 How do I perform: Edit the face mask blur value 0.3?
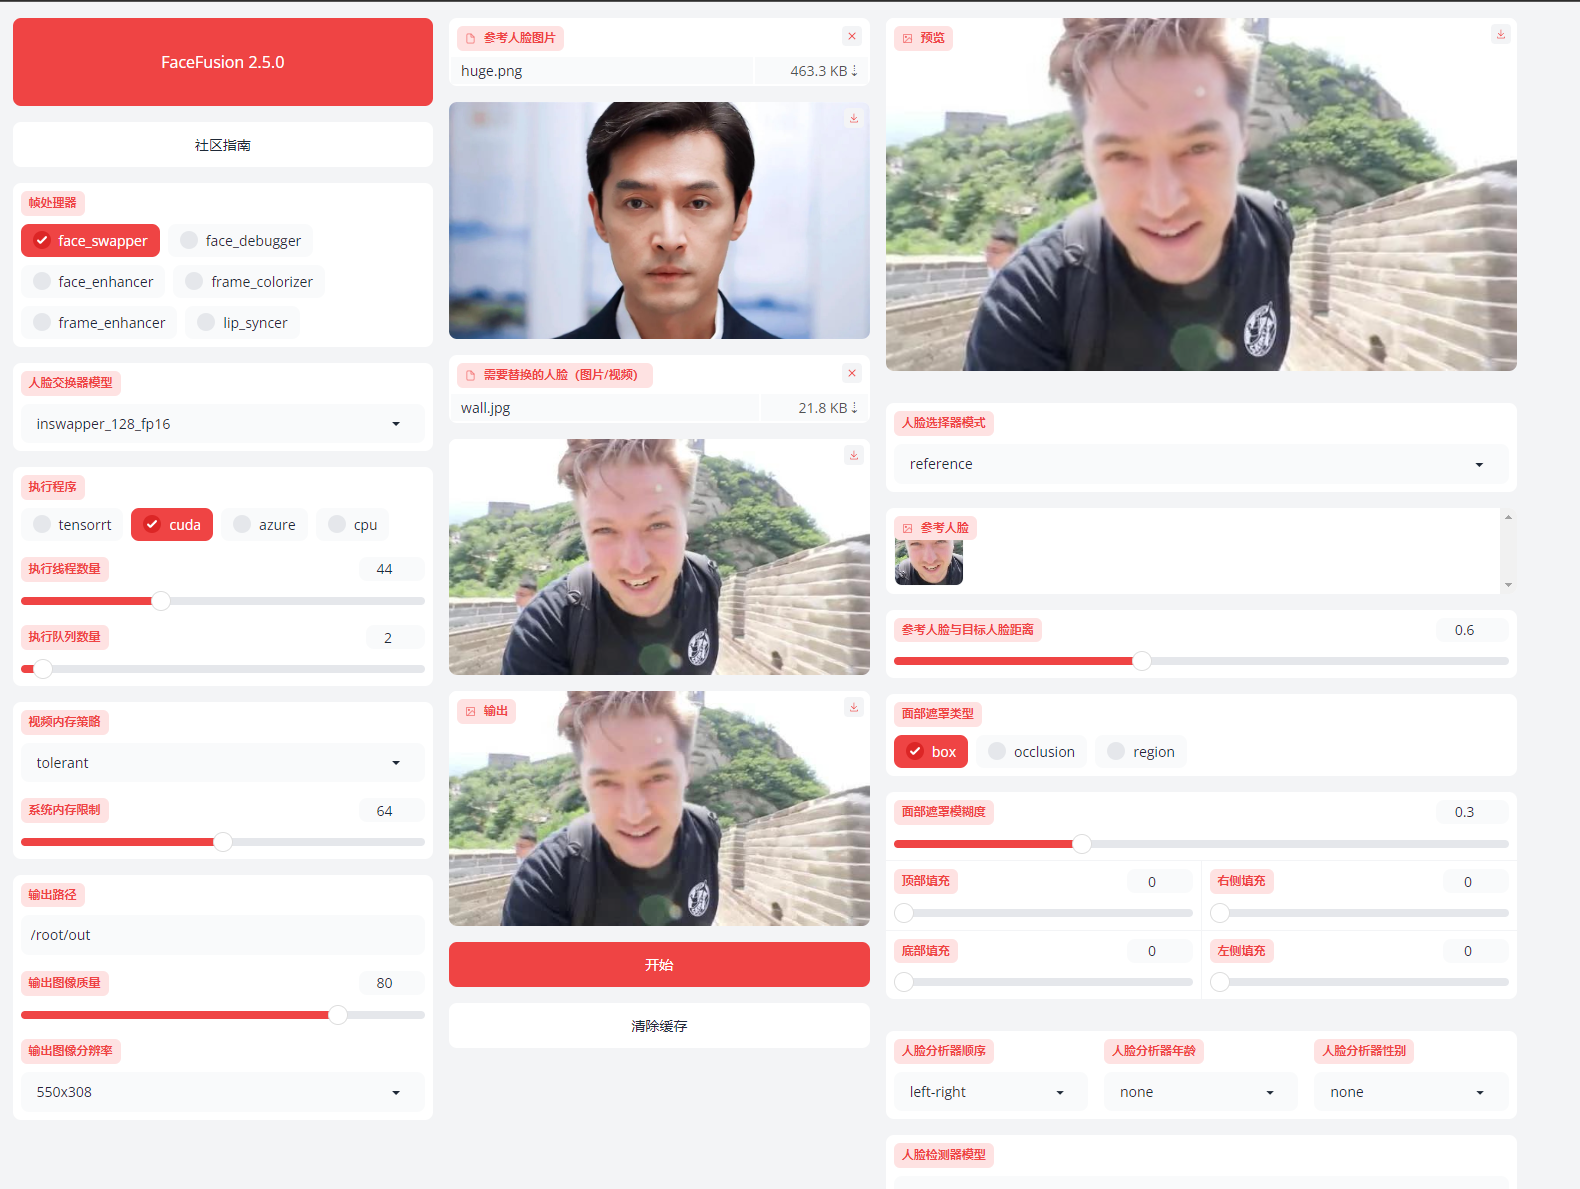1472,812
